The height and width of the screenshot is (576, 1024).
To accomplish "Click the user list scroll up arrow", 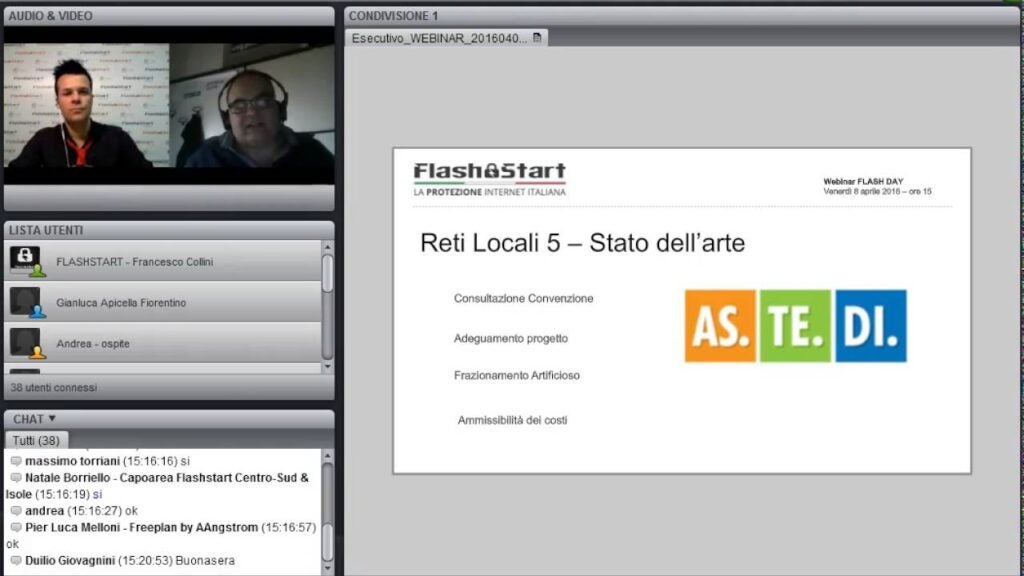I will pyautogui.click(x=328, y=247).
